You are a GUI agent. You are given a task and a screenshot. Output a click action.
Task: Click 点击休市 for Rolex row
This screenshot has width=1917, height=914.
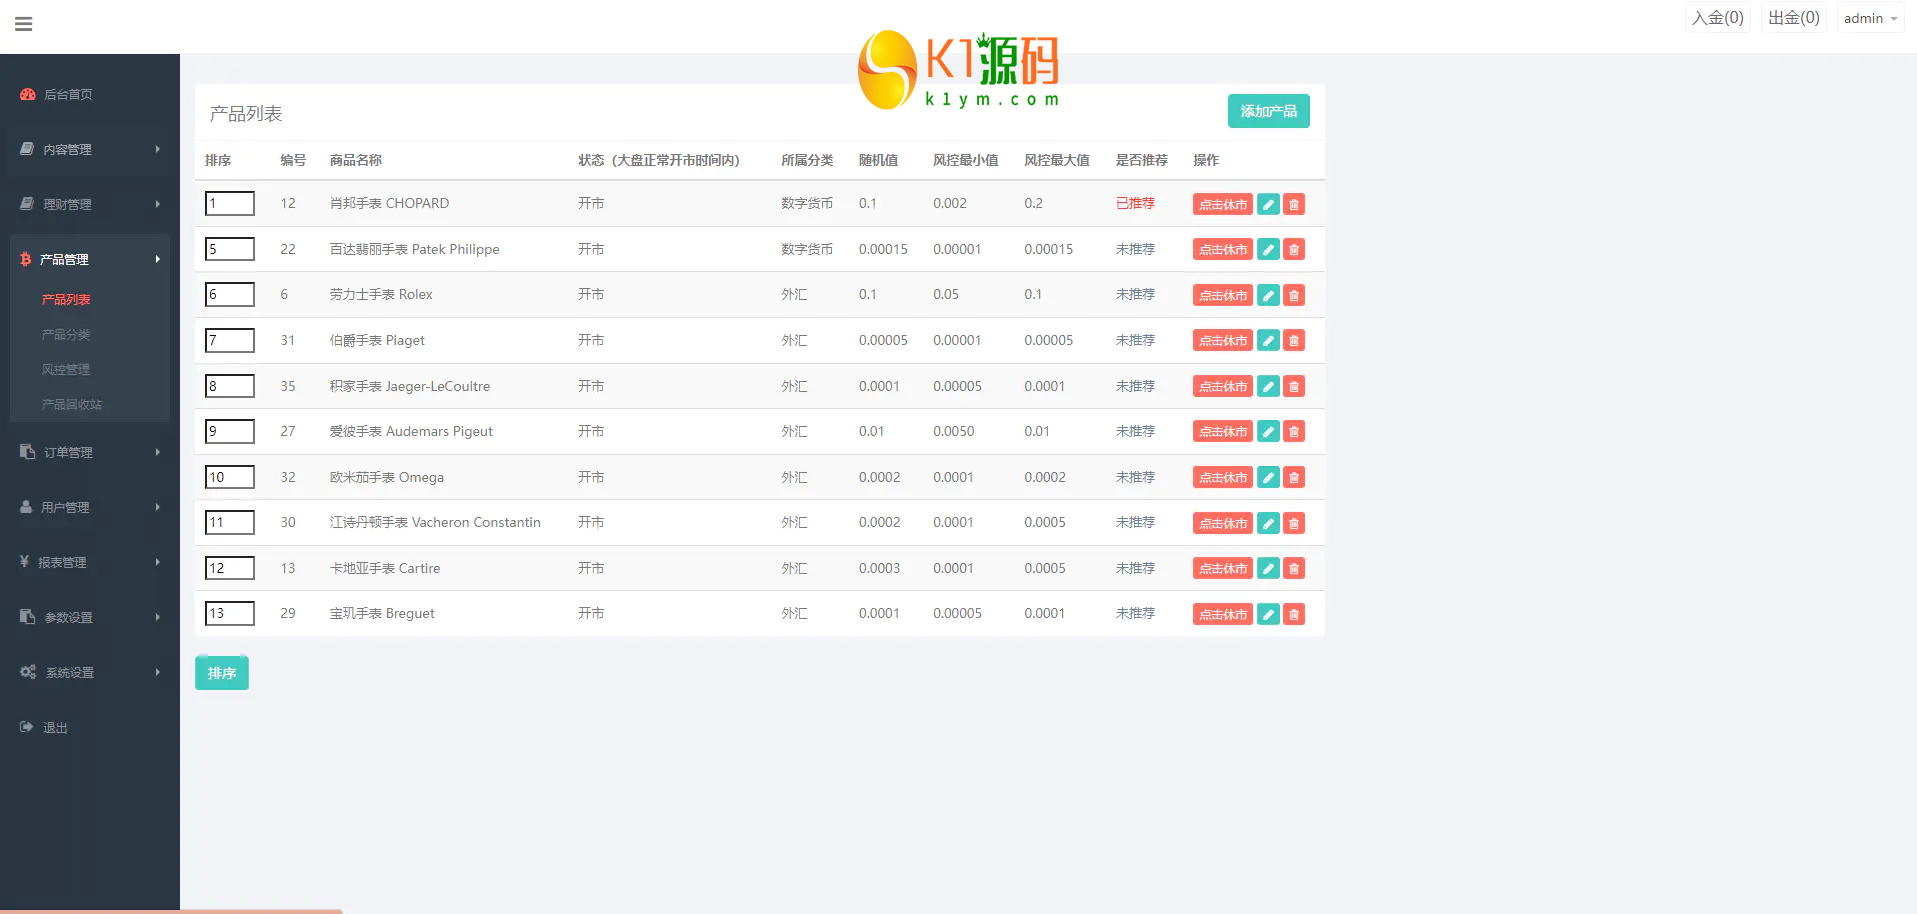click(x=1223, y=295)
